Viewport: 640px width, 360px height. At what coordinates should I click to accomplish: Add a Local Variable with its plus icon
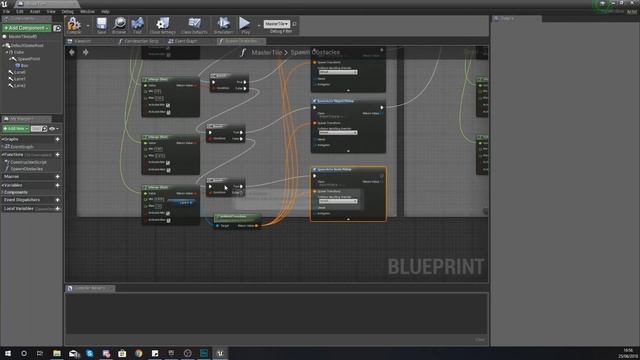pyautogui.click(x=58, y=209)
